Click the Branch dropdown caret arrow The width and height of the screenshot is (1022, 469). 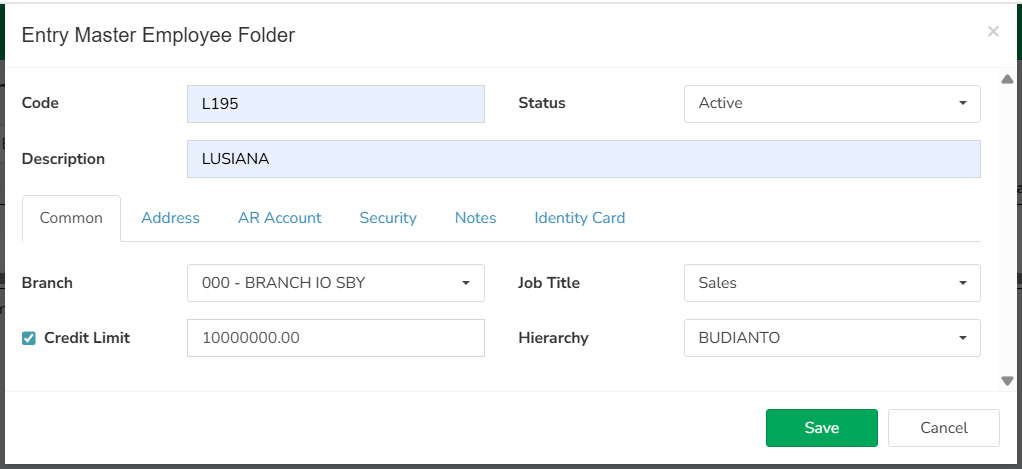tap(466, 283)
